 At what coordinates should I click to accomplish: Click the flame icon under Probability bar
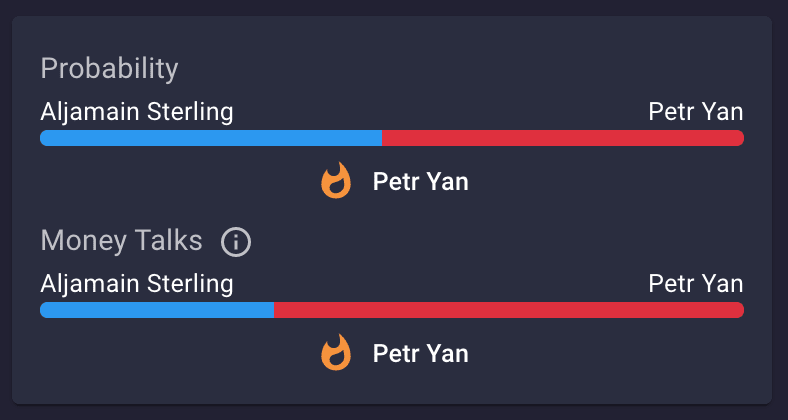(336, 180)
